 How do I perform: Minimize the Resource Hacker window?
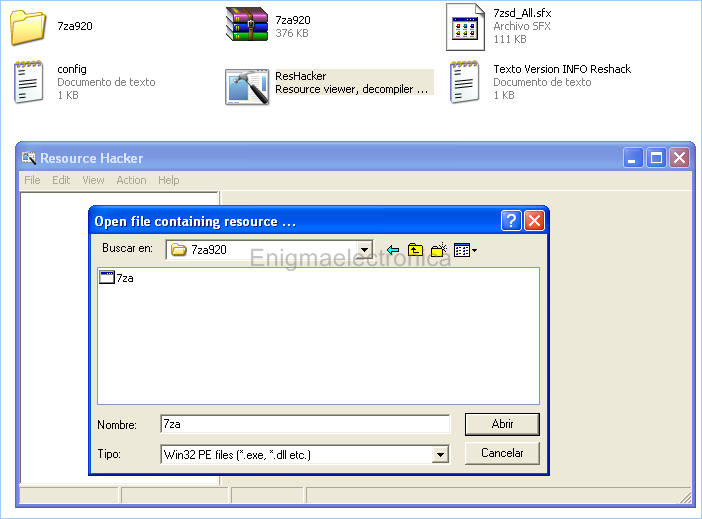pos(633,158)
